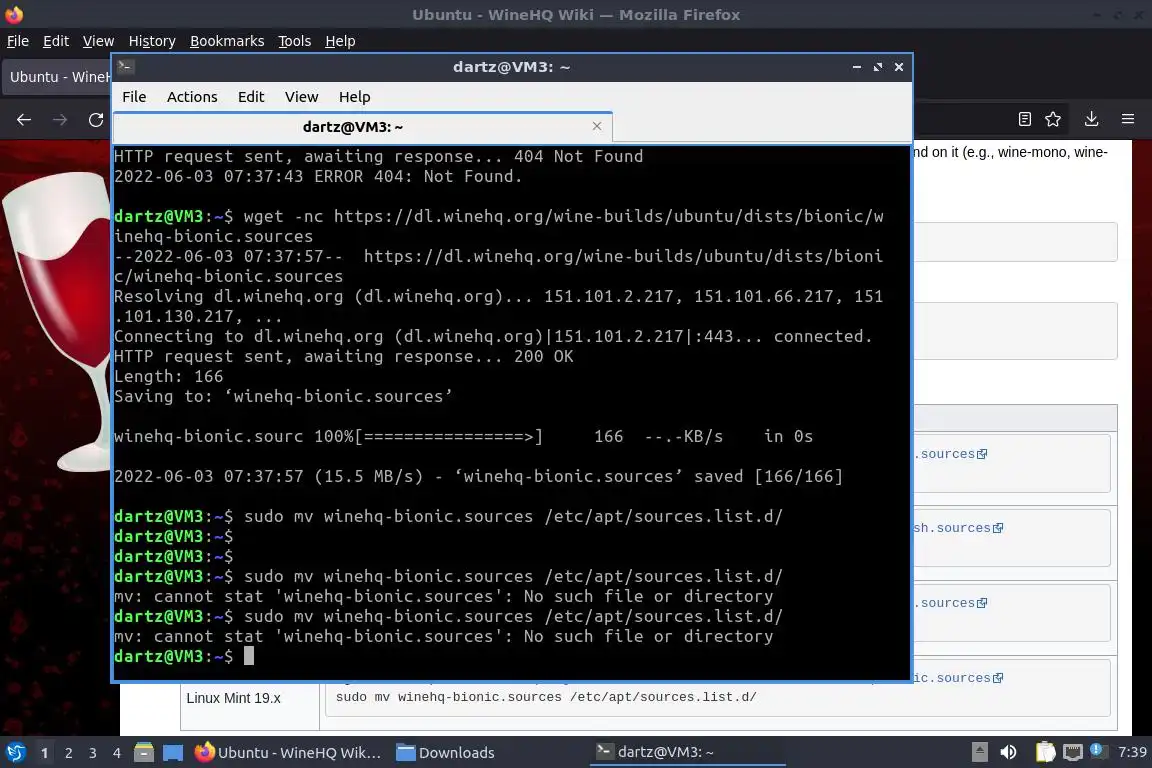Open the volume control tray icon
Viewport: 1152px width, 768px height.
(x=1009, y=753)
